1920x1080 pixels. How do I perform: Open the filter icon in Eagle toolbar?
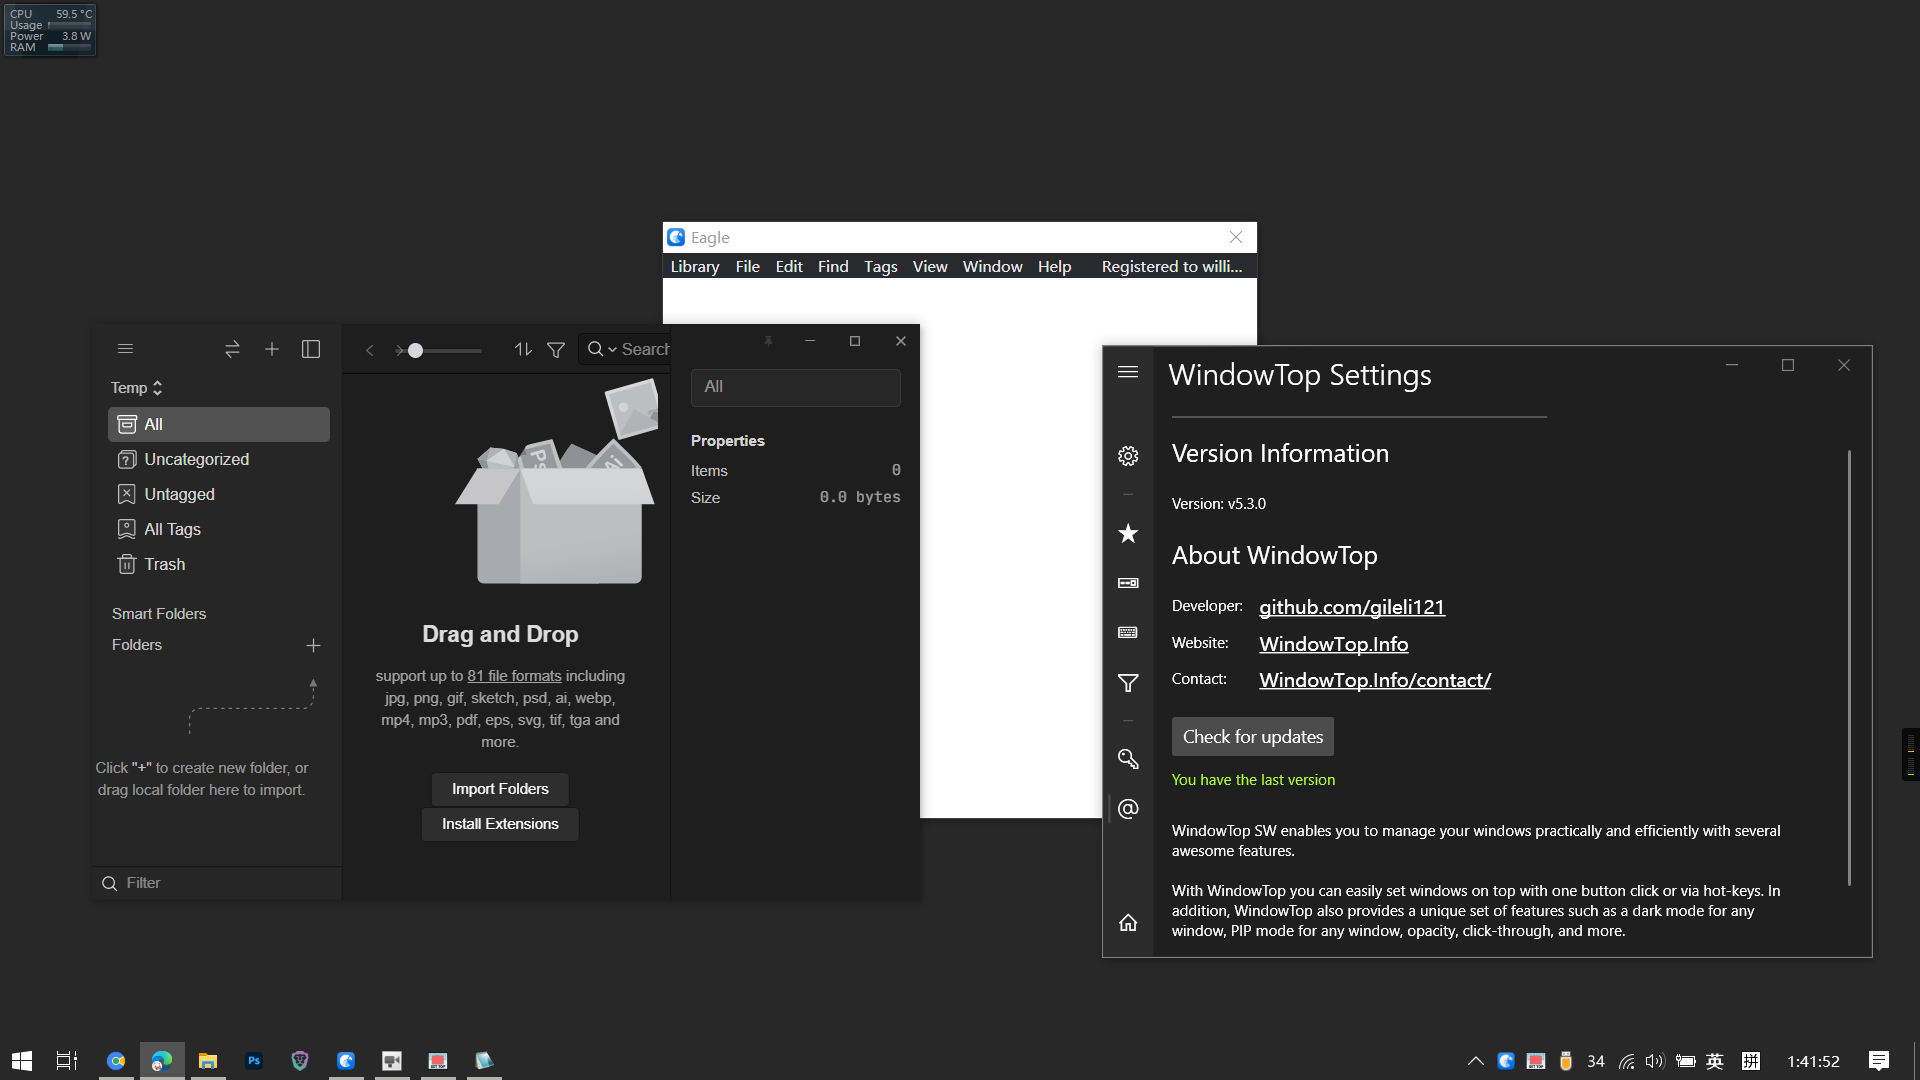[556, 349]
